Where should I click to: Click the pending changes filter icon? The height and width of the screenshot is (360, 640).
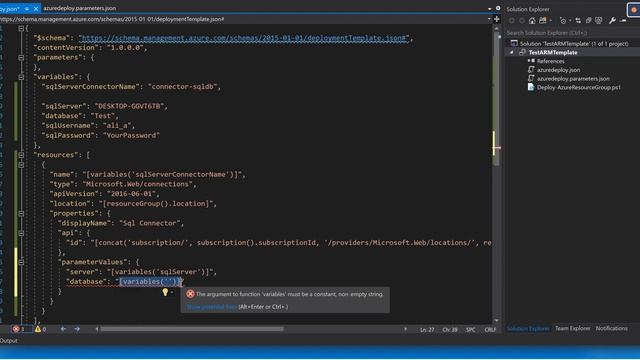point(563,20)
